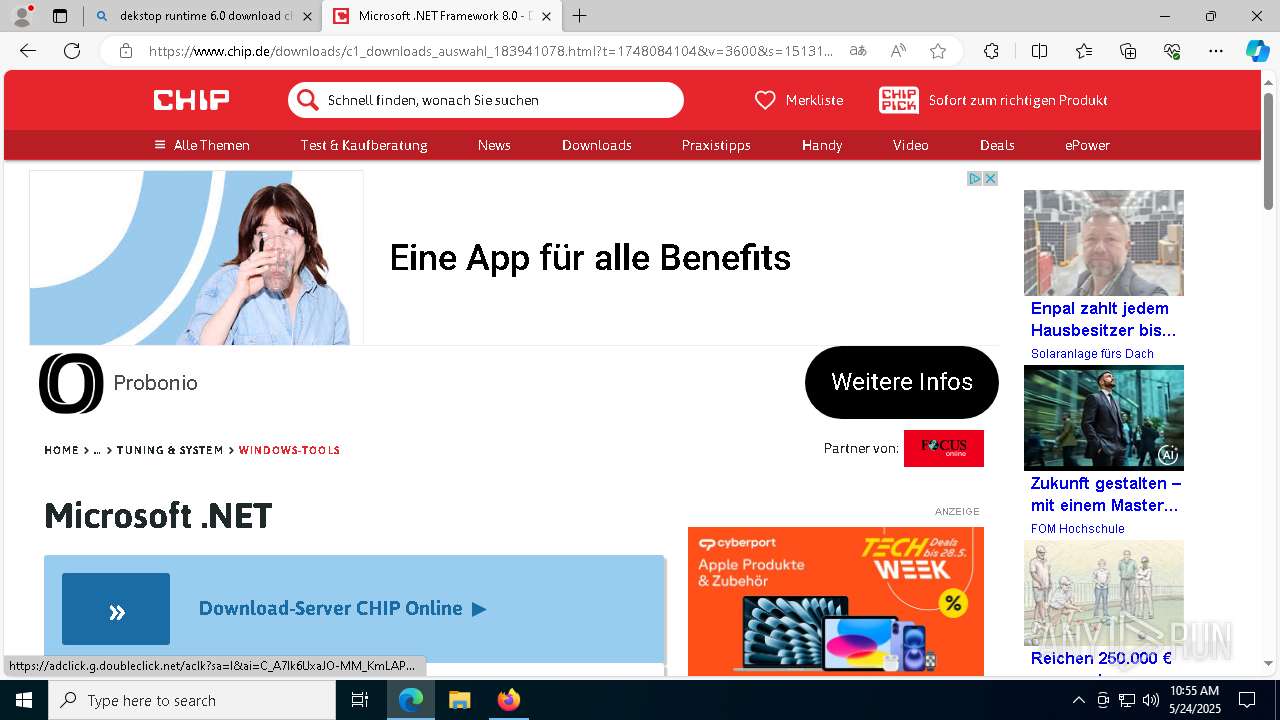The height and width of the screenshot is (720, 1280).
Task: Open Test & Kaufberatung menu
Action: (x=364, y=145)
